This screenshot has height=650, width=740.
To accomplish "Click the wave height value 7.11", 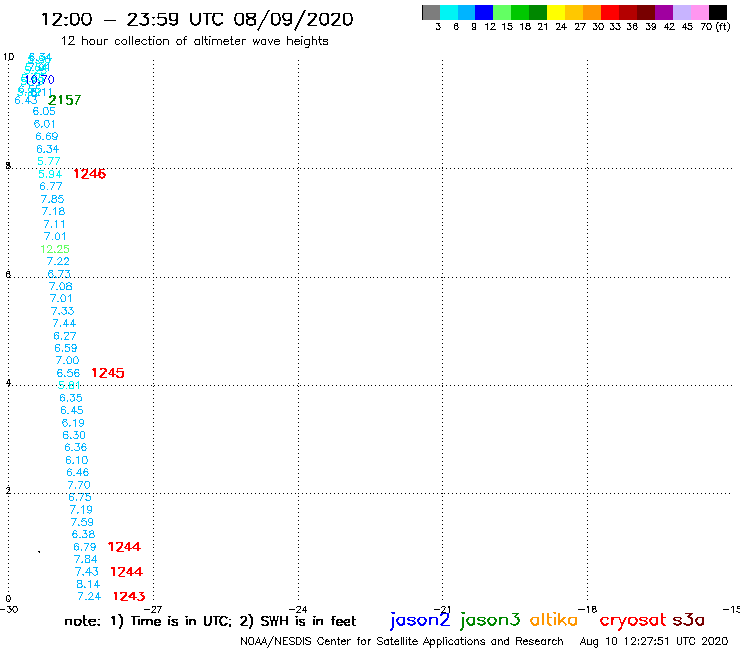I will point(54,224).
